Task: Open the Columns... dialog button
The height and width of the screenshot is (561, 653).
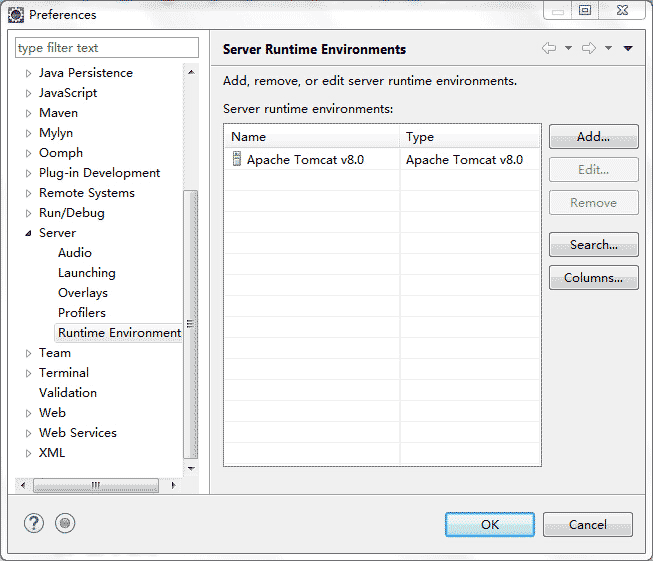Action: point(593,278)
